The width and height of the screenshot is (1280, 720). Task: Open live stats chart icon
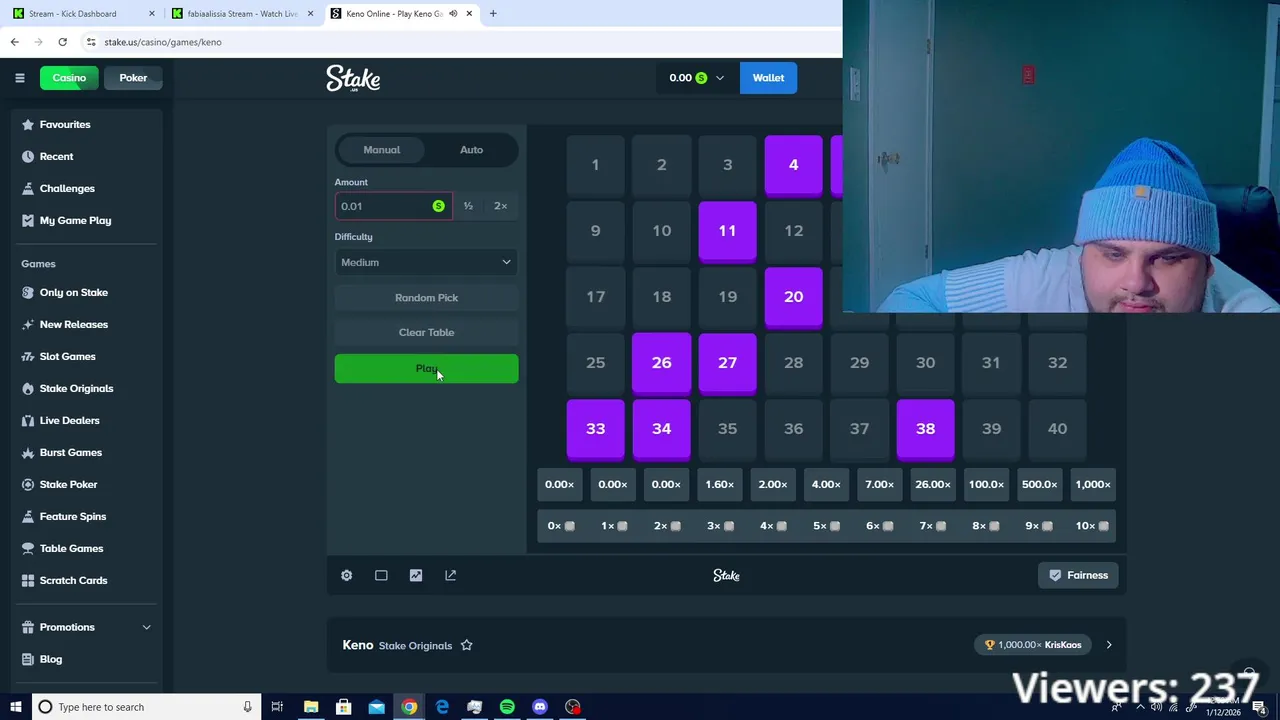(x=416, y=575)
